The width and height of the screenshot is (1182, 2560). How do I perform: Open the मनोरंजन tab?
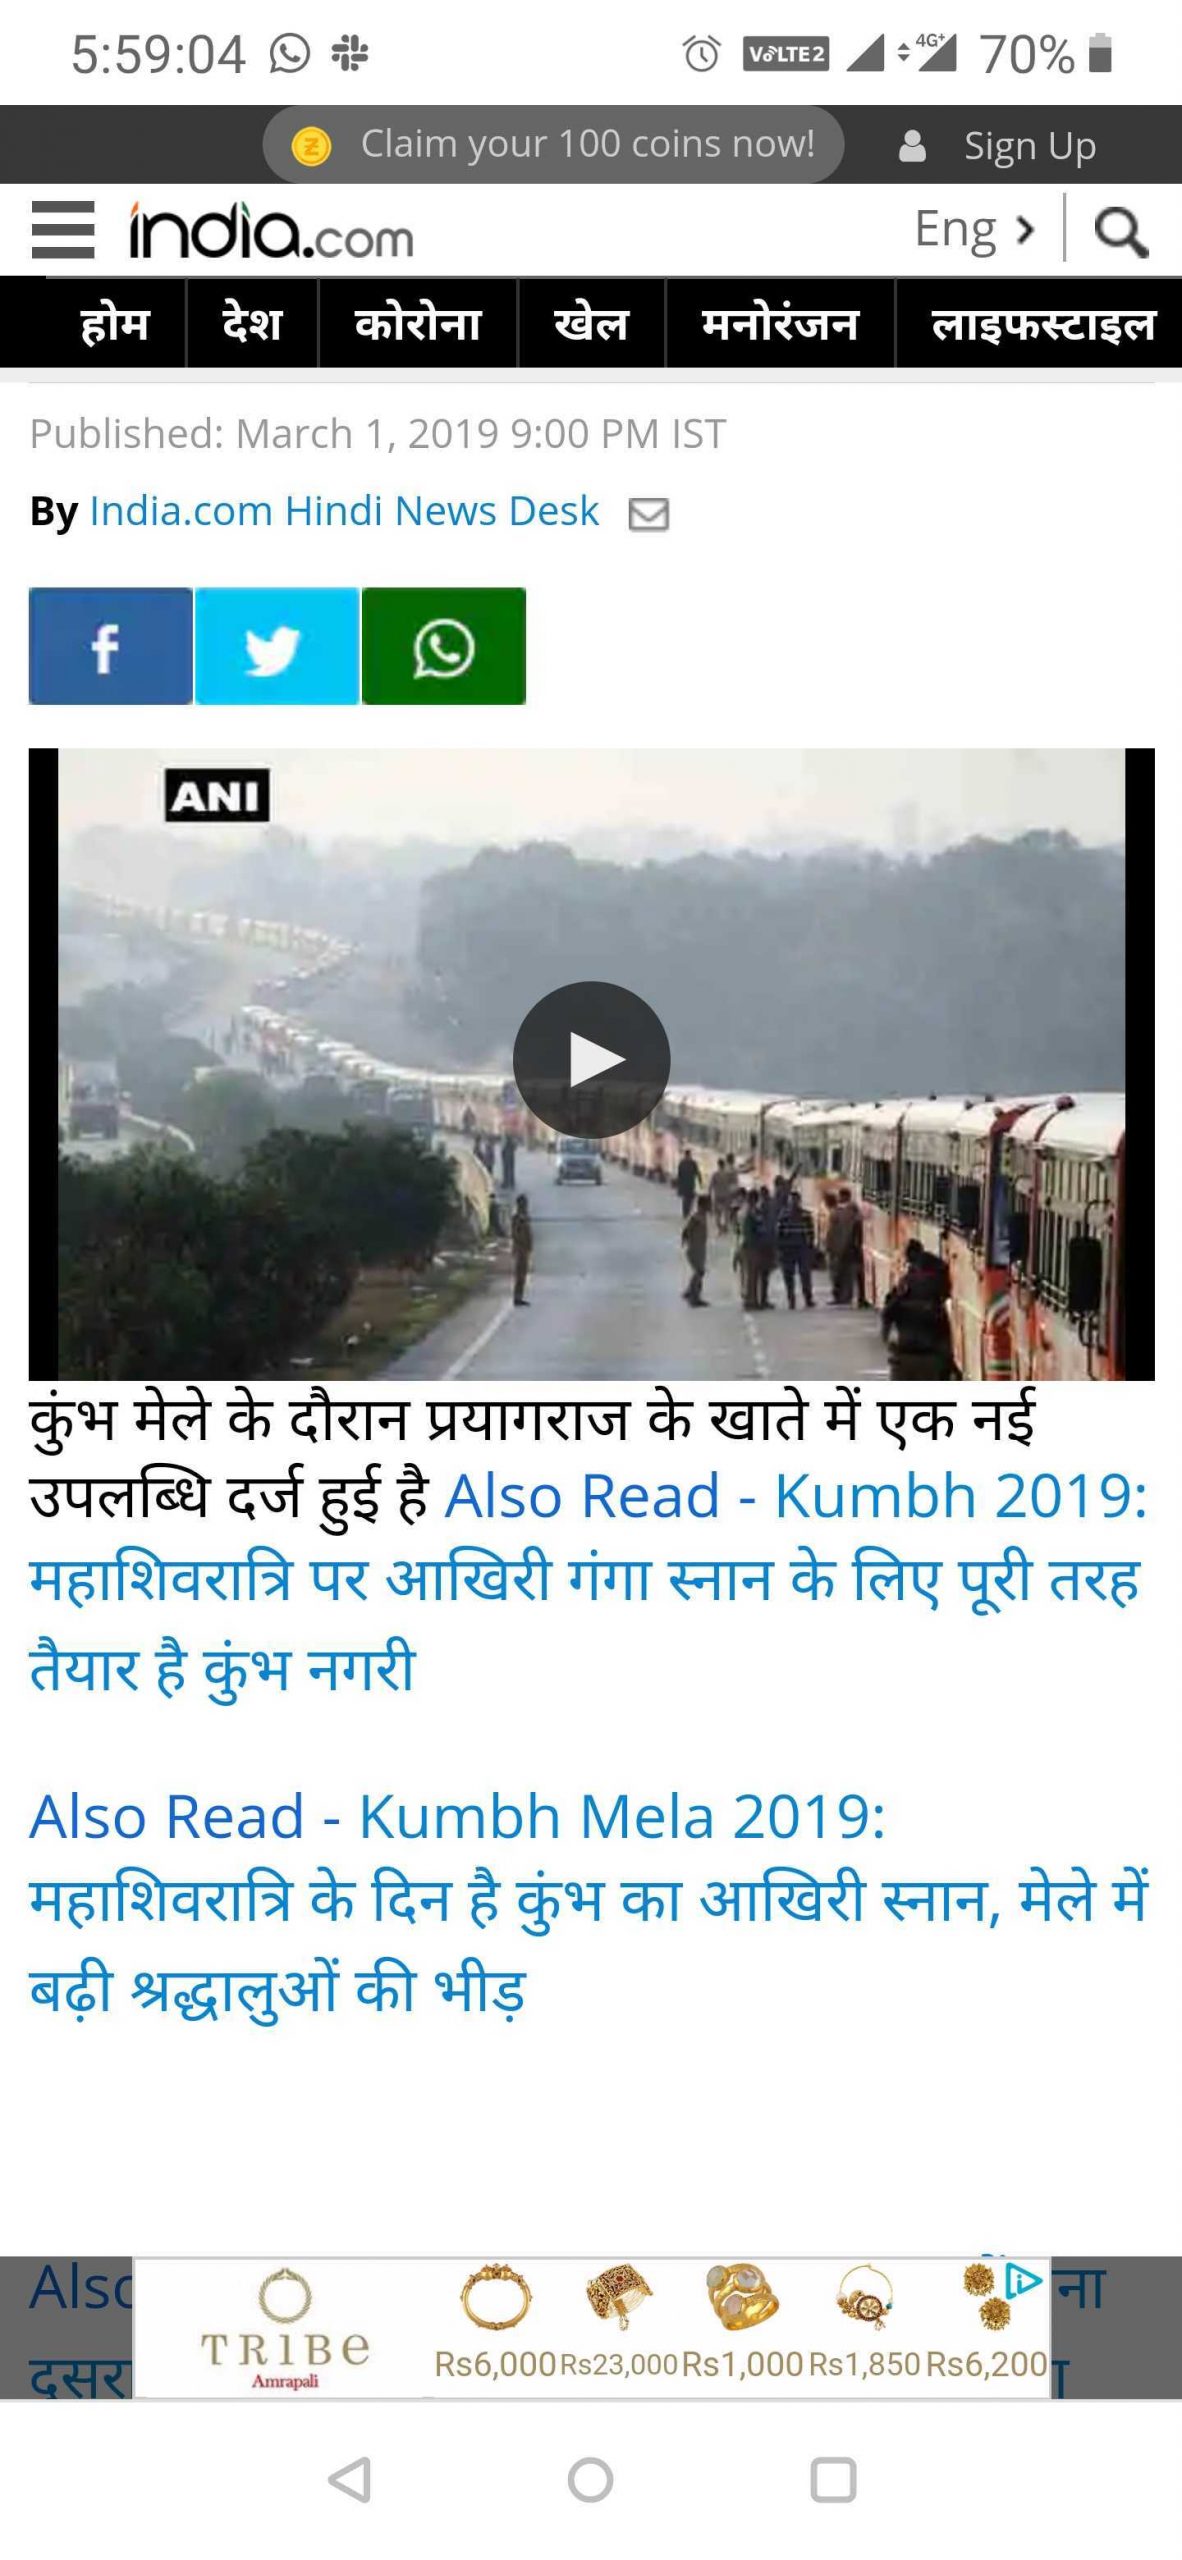[x=780, y=324]
